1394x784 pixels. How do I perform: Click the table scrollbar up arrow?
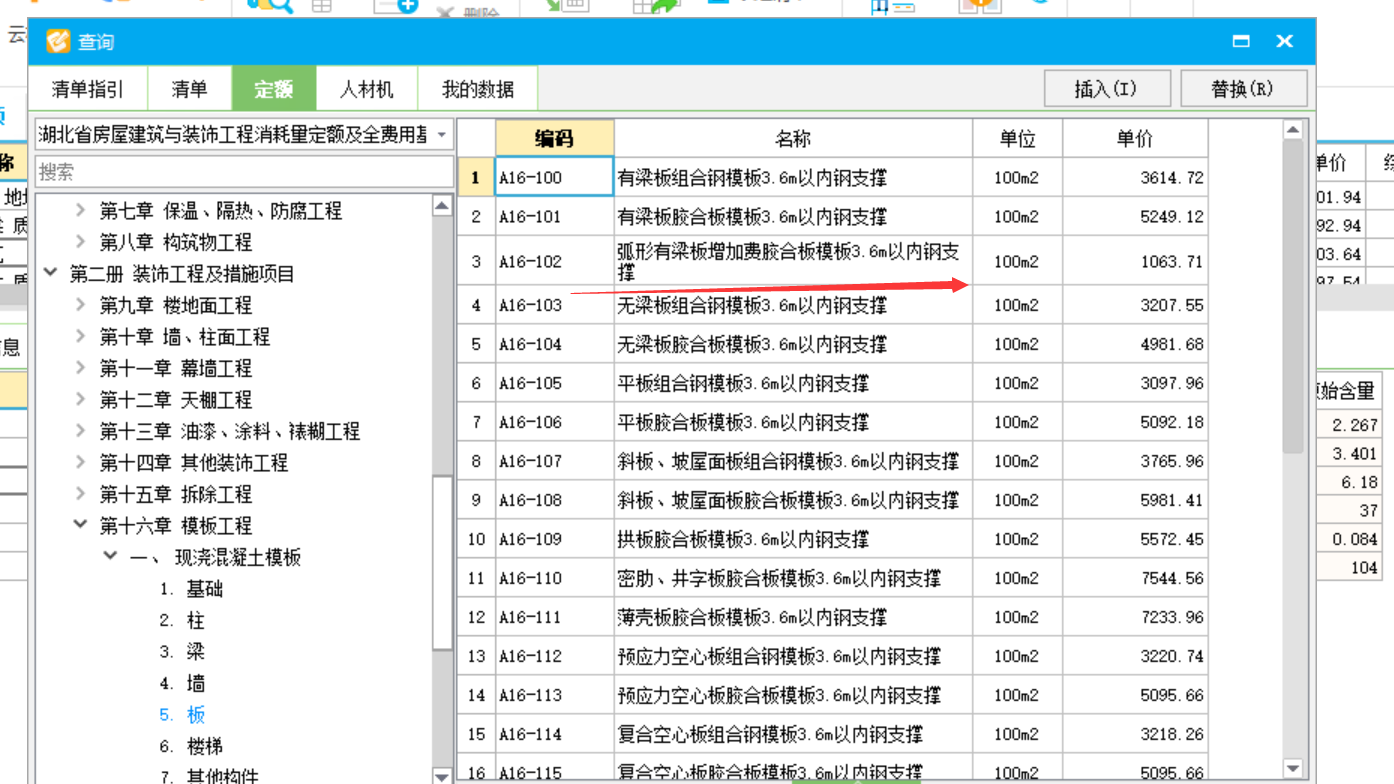pyautogui.click(x=1293, y=130)
